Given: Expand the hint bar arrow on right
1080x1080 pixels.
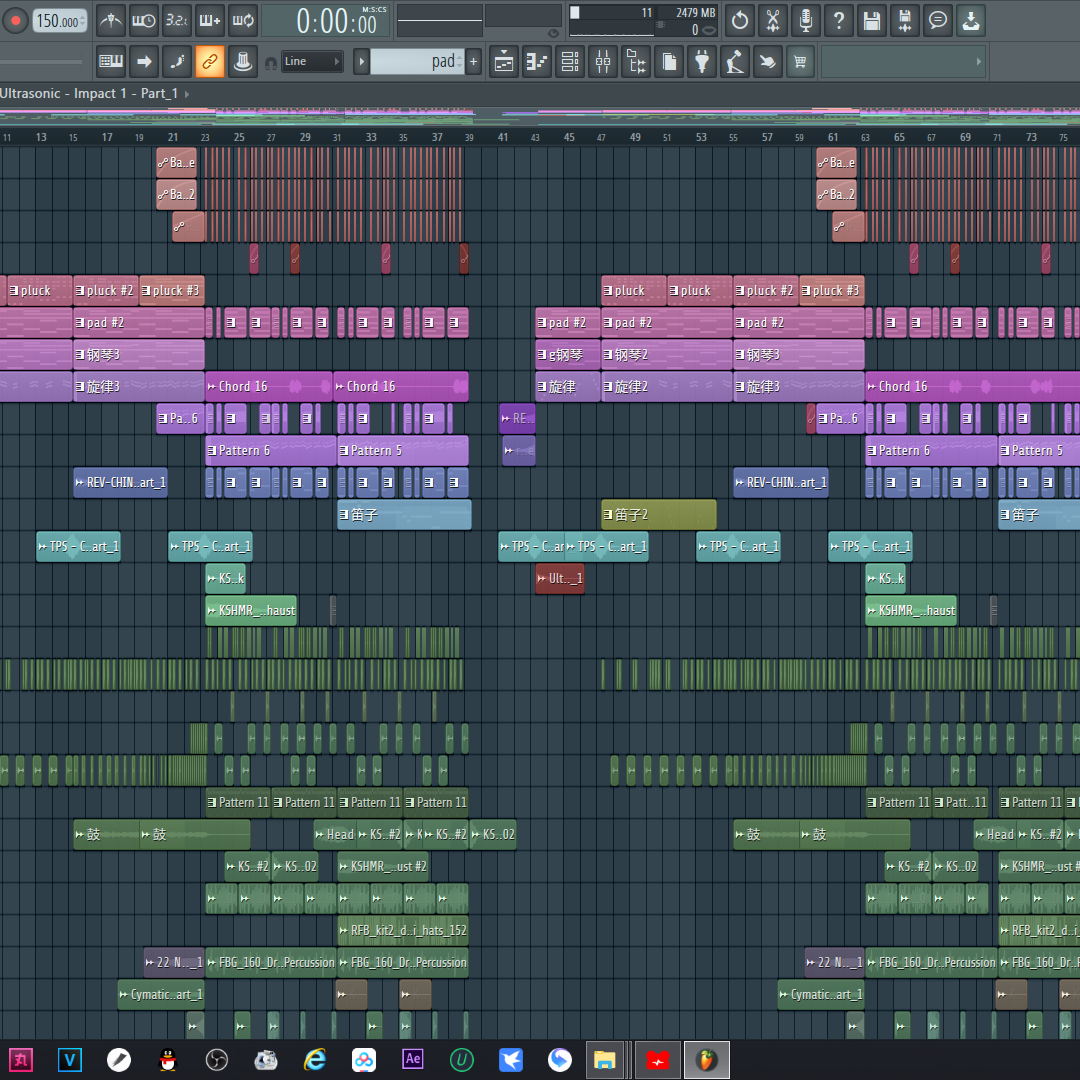Looking at the screenshot, I should point(978,62).
